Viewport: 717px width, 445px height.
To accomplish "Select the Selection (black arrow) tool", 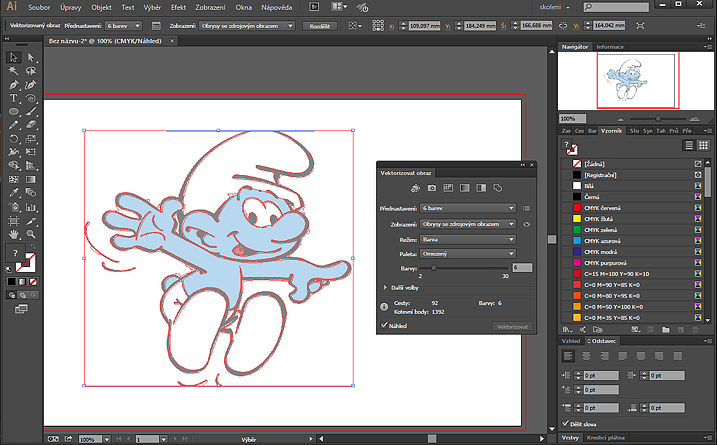I will 14,58.
